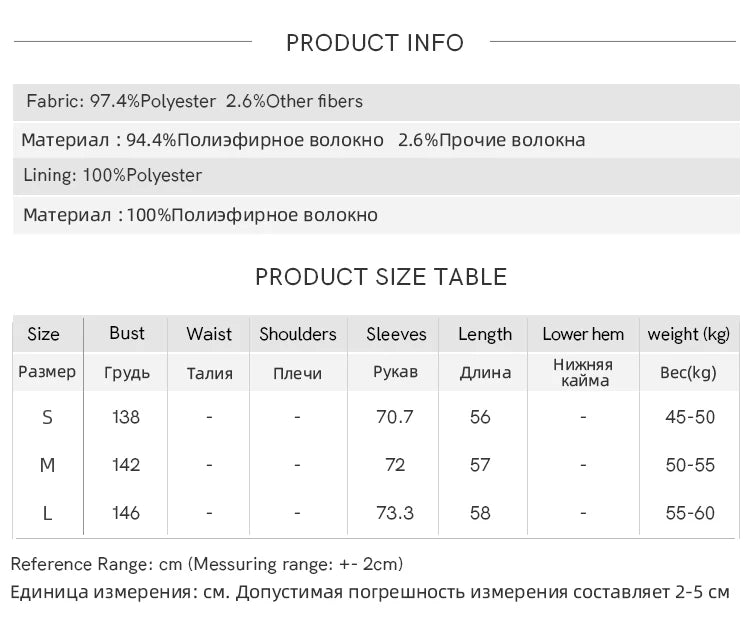Viewport: 750px width, 629px height.
Task: Click the L size row label
Action: click(47, 513)
